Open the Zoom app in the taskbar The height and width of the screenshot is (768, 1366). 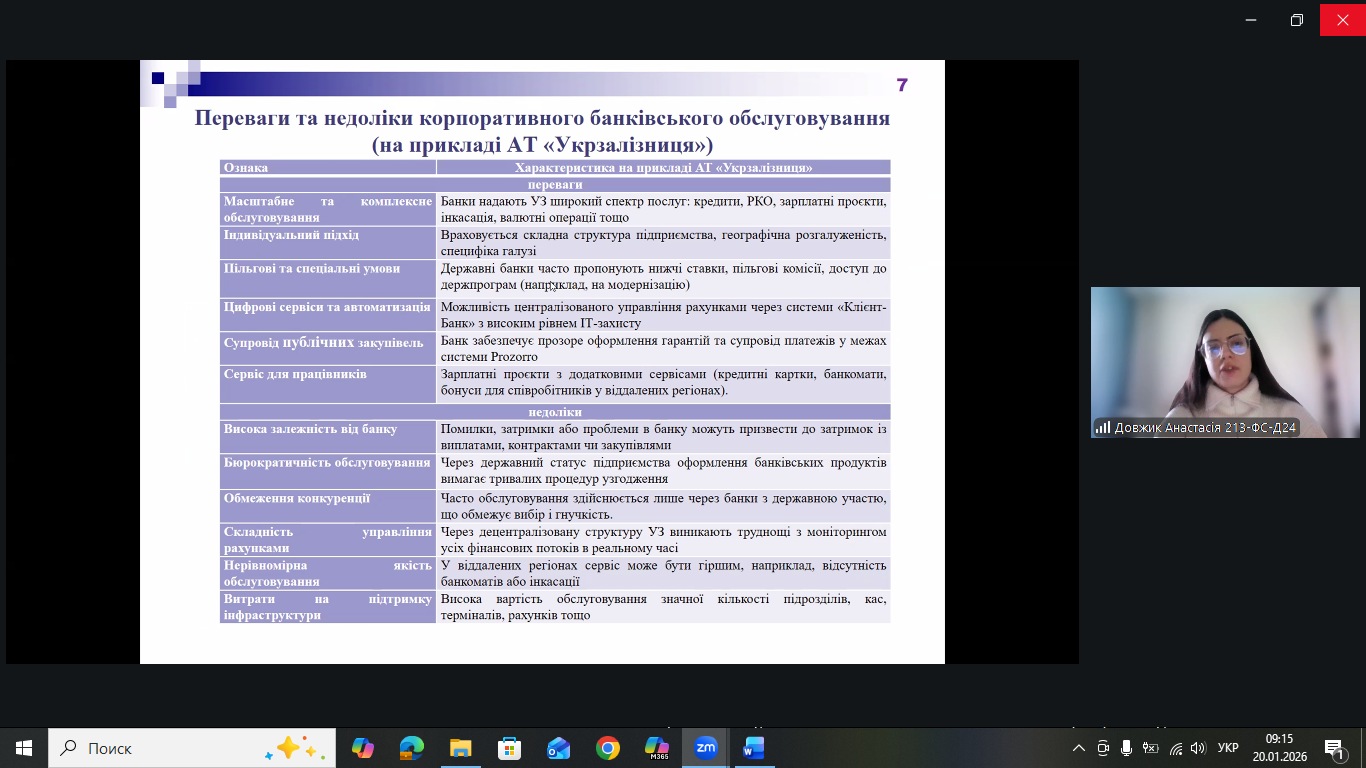(706, 748)
